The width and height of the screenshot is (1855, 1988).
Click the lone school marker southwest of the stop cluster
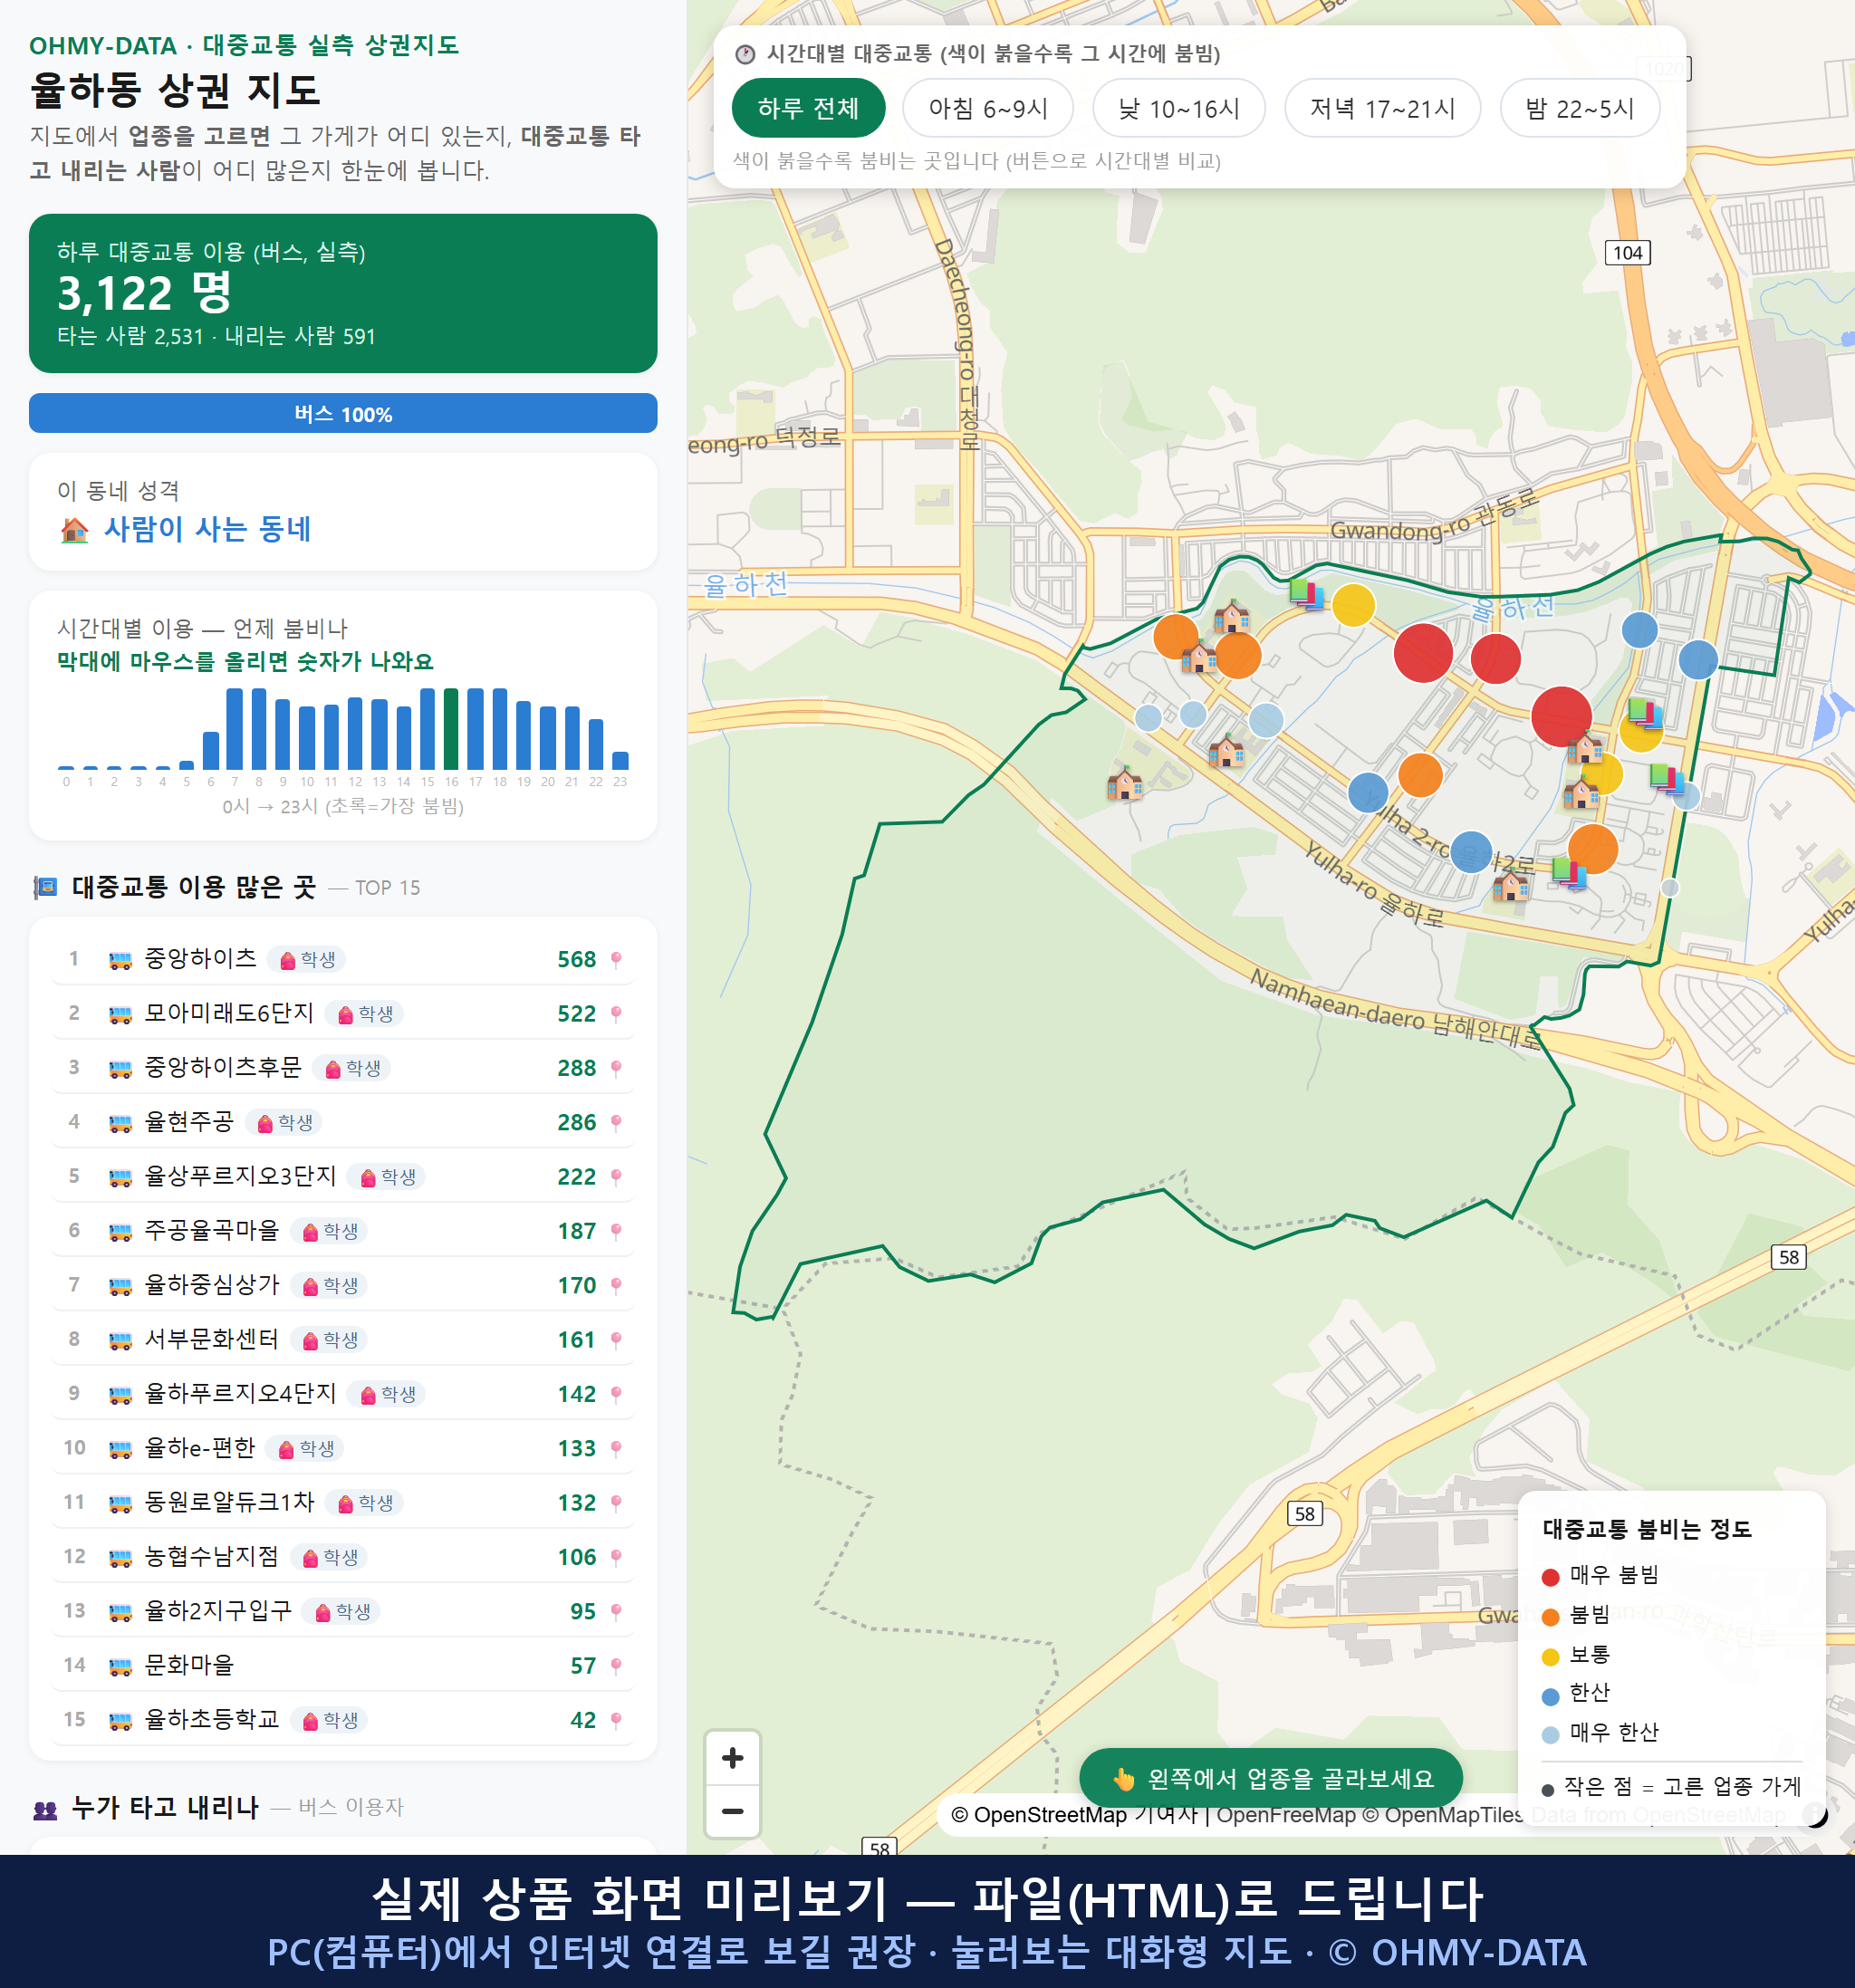[1124, 783]
